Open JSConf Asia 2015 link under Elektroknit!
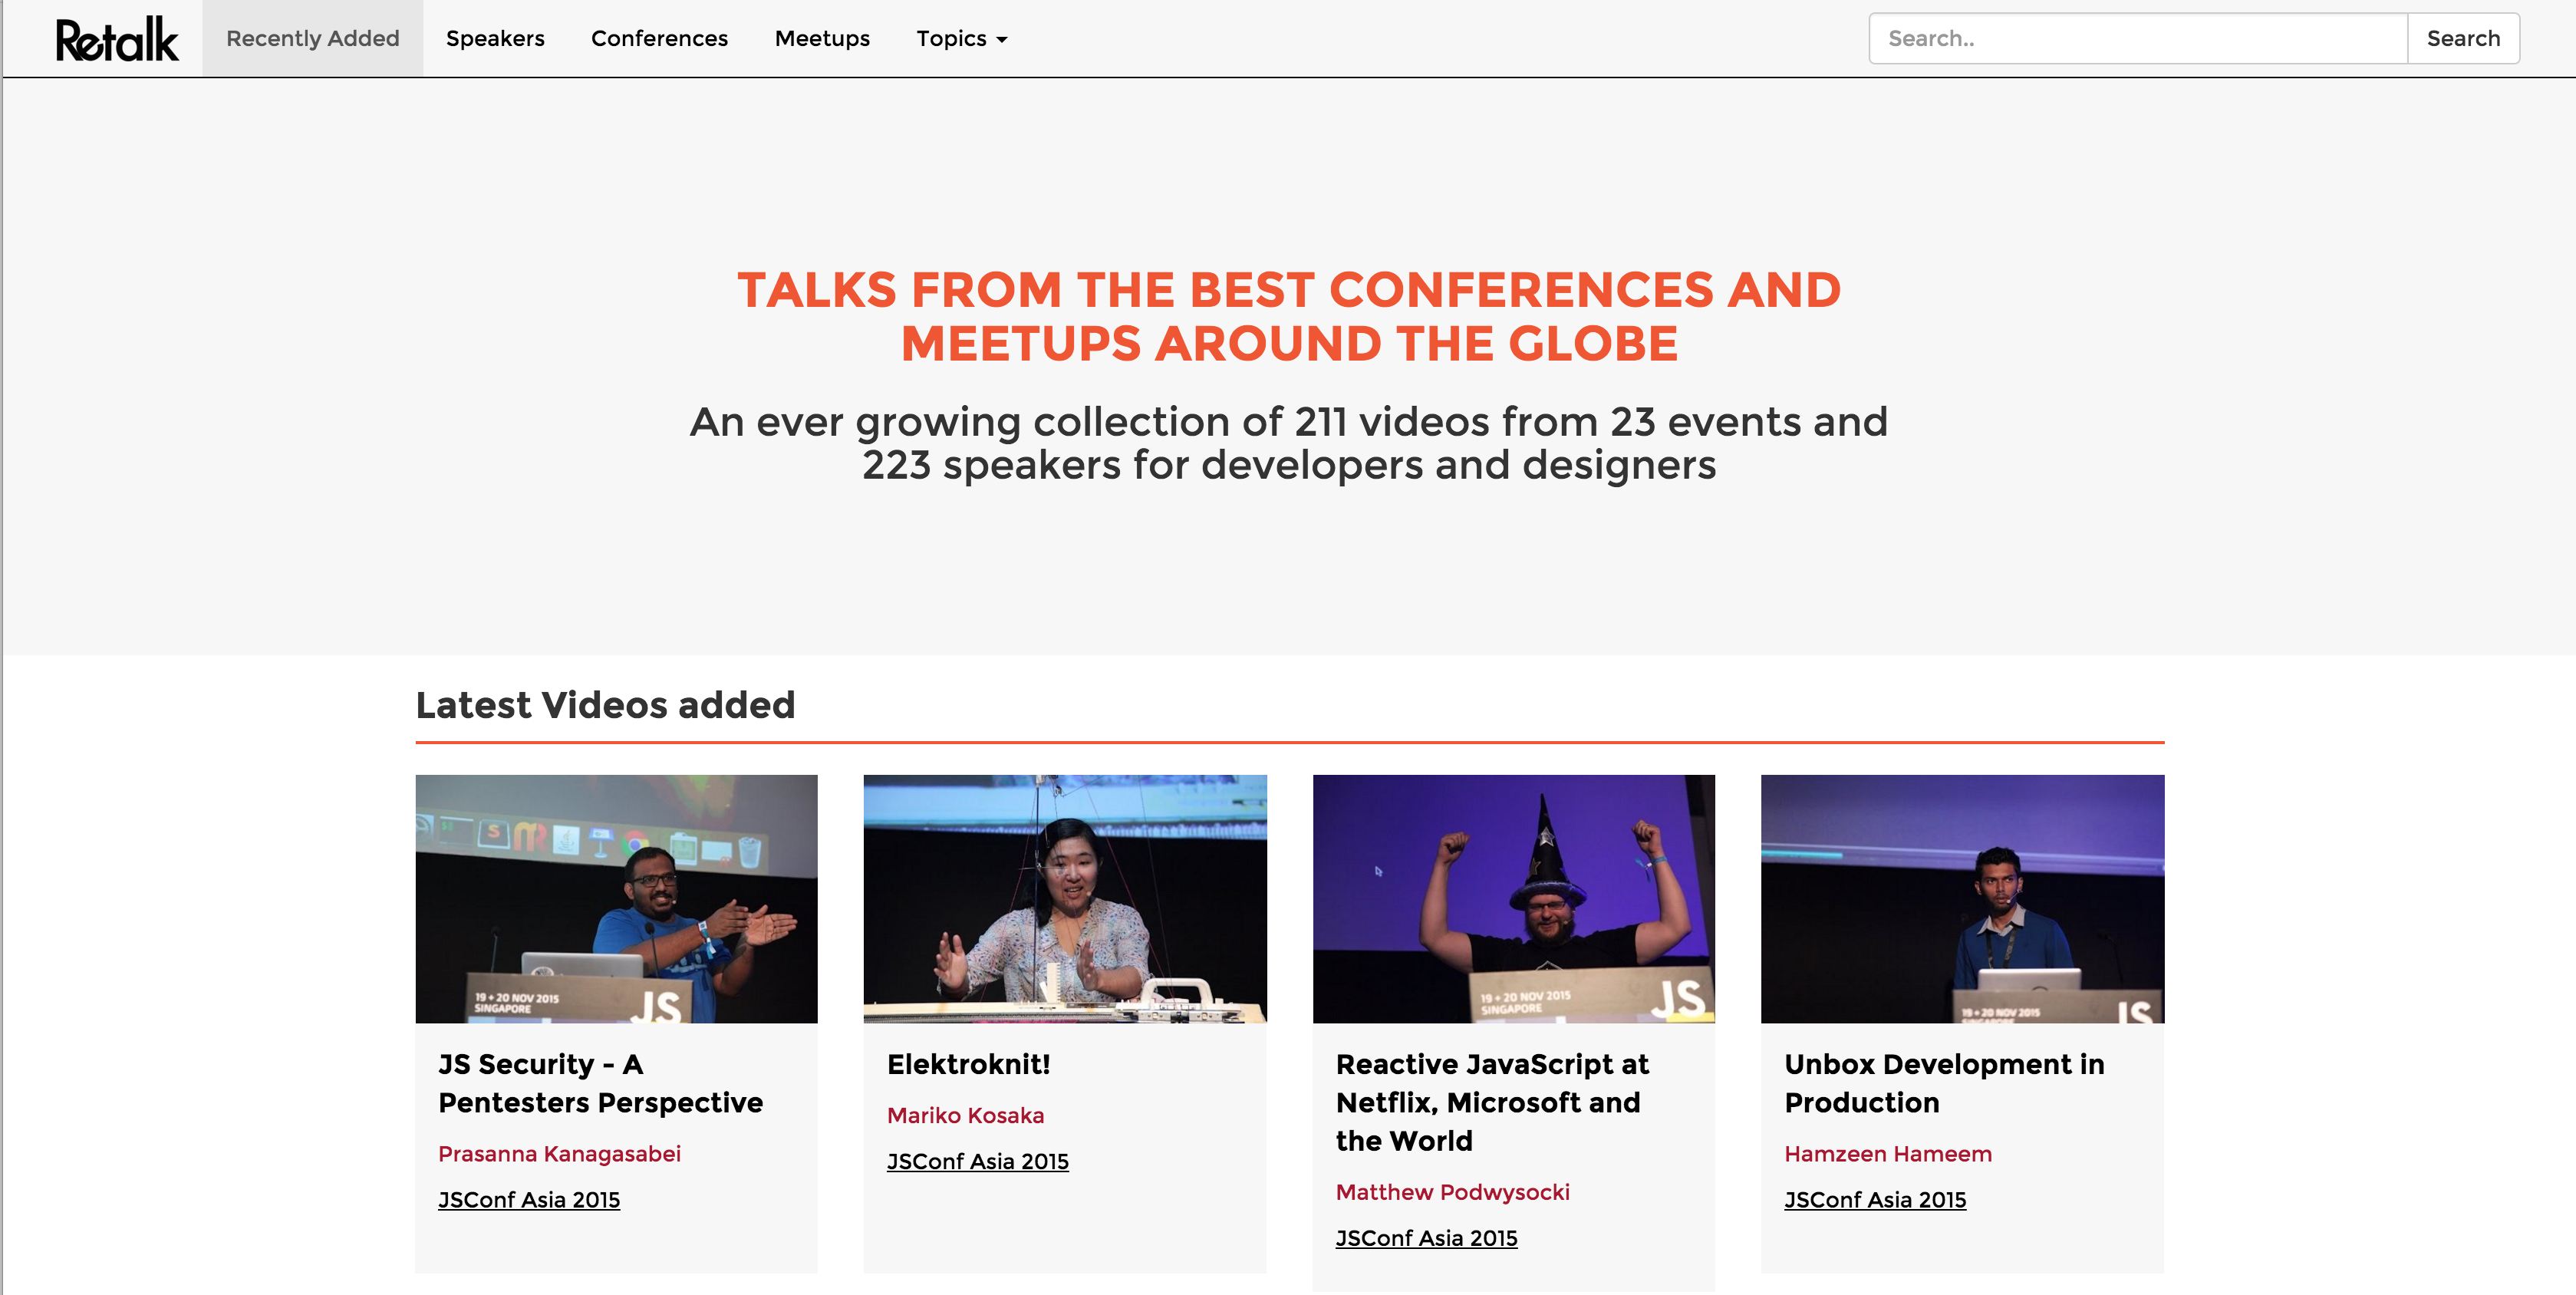 [x=977, y=1161]
